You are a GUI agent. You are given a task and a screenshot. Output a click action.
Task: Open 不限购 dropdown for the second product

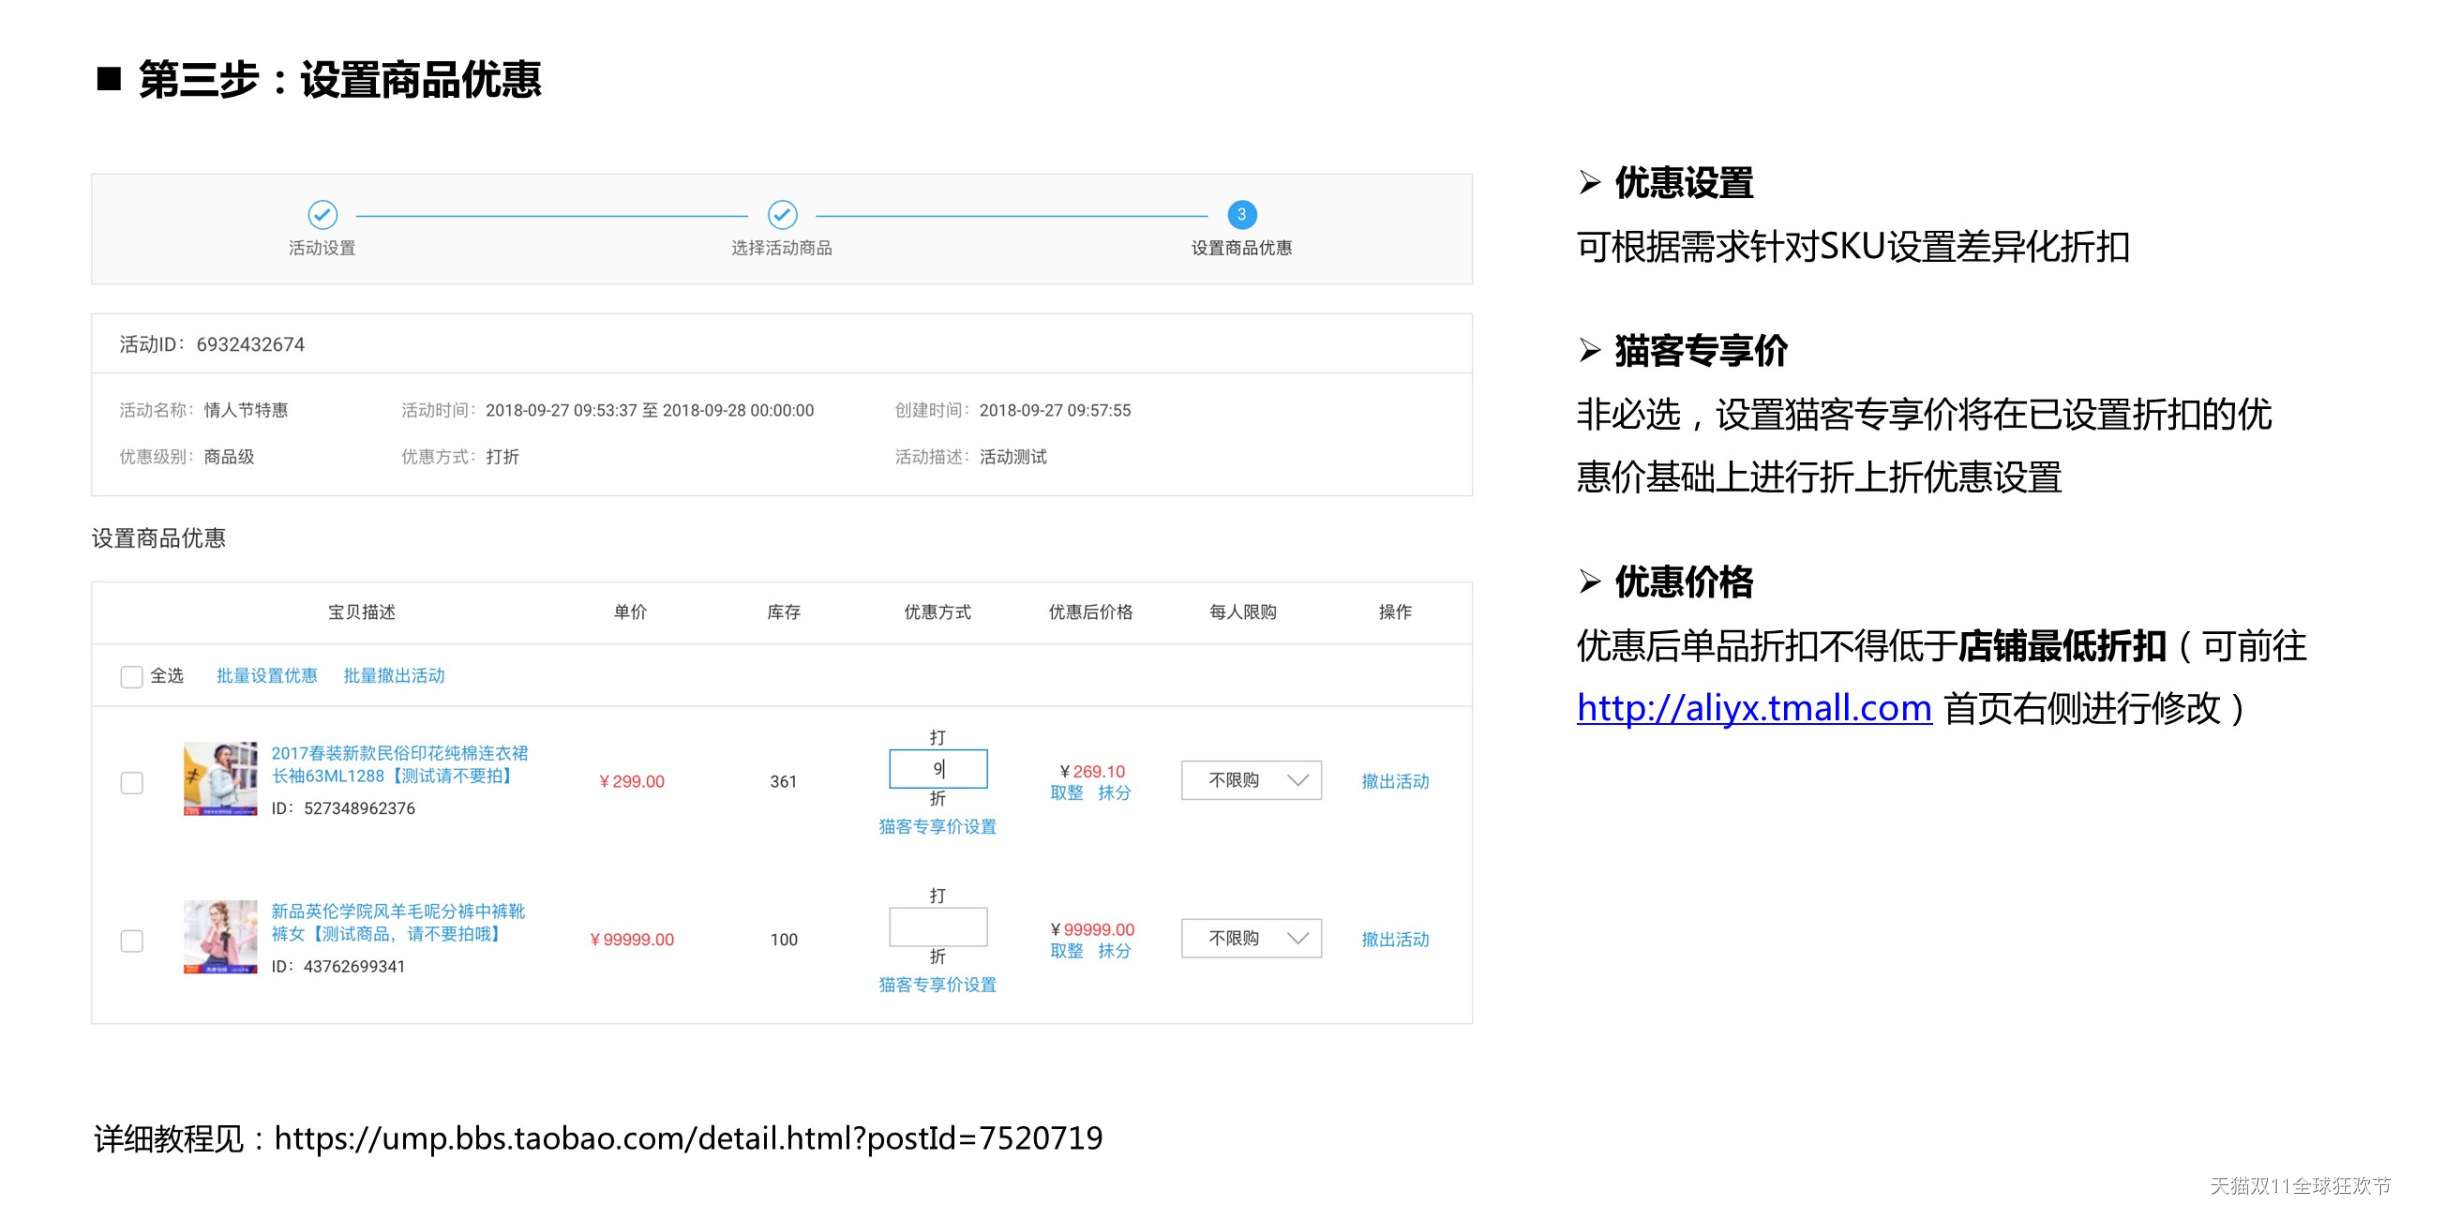tap(1250, 938)
